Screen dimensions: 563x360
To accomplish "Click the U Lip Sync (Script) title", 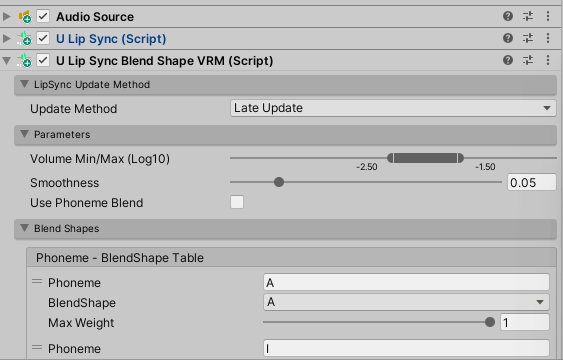I will point(111,39).
